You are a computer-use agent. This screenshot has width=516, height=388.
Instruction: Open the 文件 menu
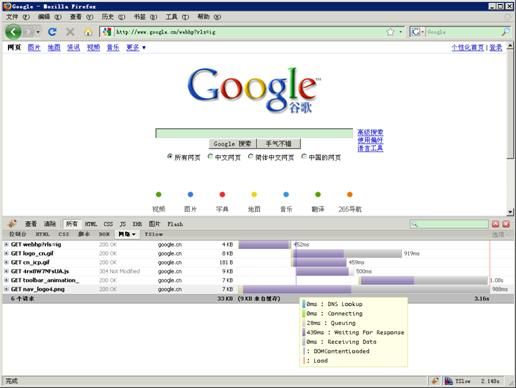18,17
